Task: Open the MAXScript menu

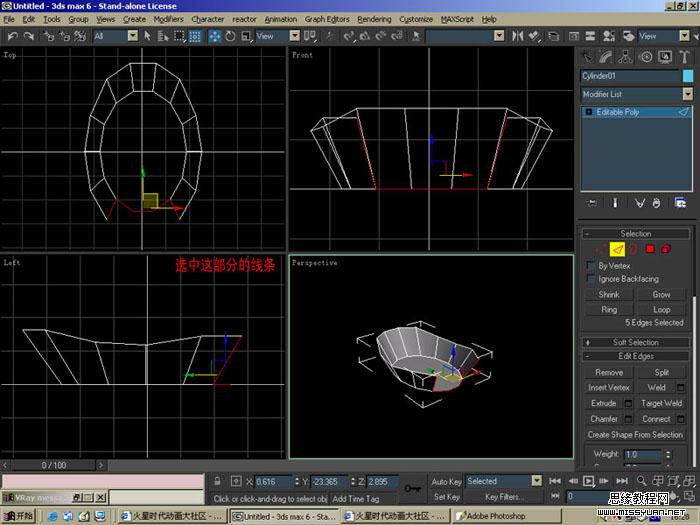Action: pyautogui.click(x=457, y=19)
